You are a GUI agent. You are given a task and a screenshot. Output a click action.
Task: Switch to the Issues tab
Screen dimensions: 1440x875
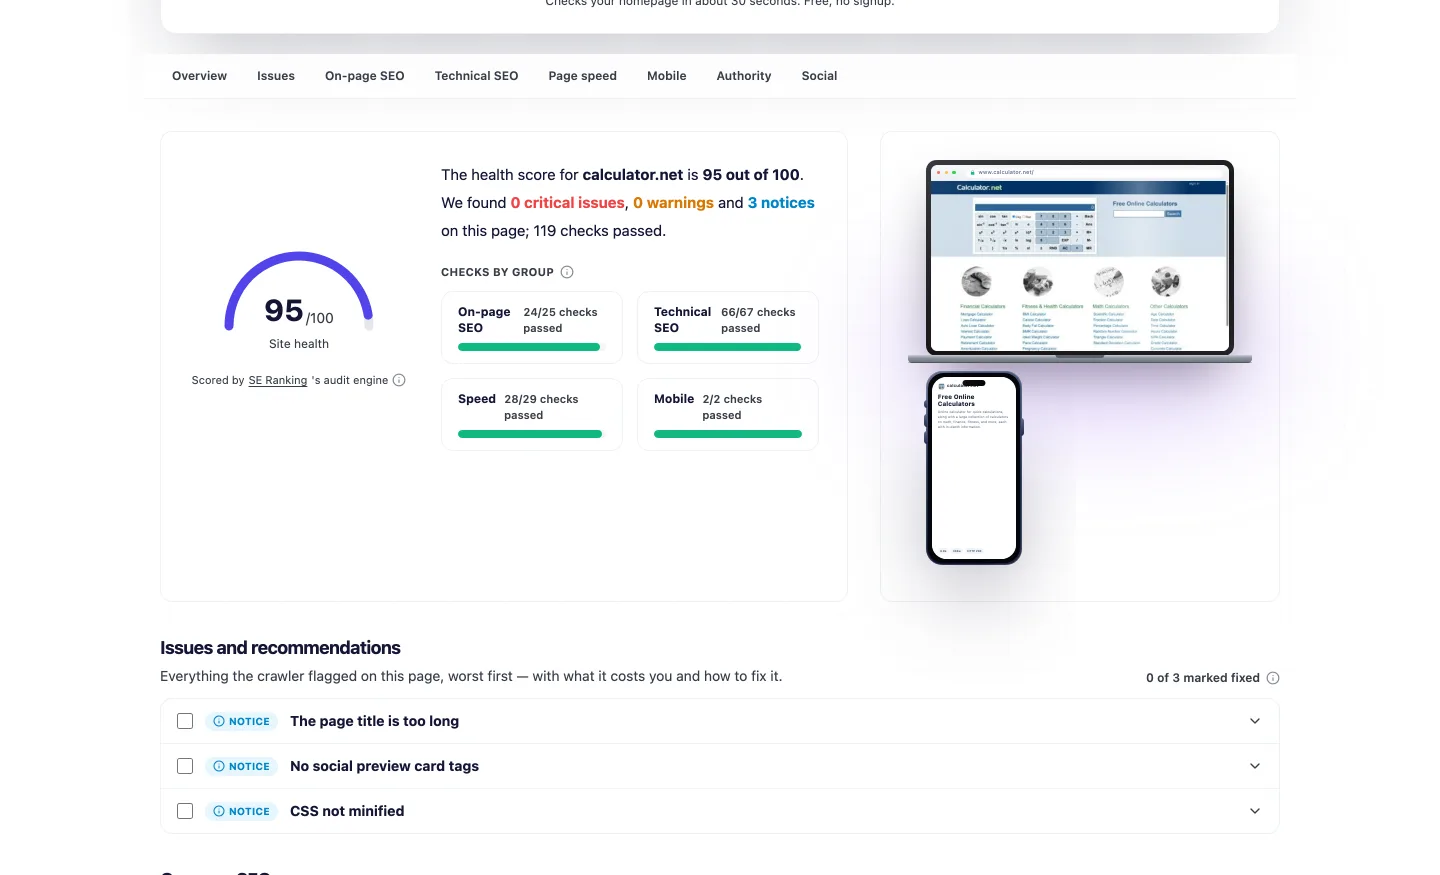pyautogui.click(x=276, y=76)
